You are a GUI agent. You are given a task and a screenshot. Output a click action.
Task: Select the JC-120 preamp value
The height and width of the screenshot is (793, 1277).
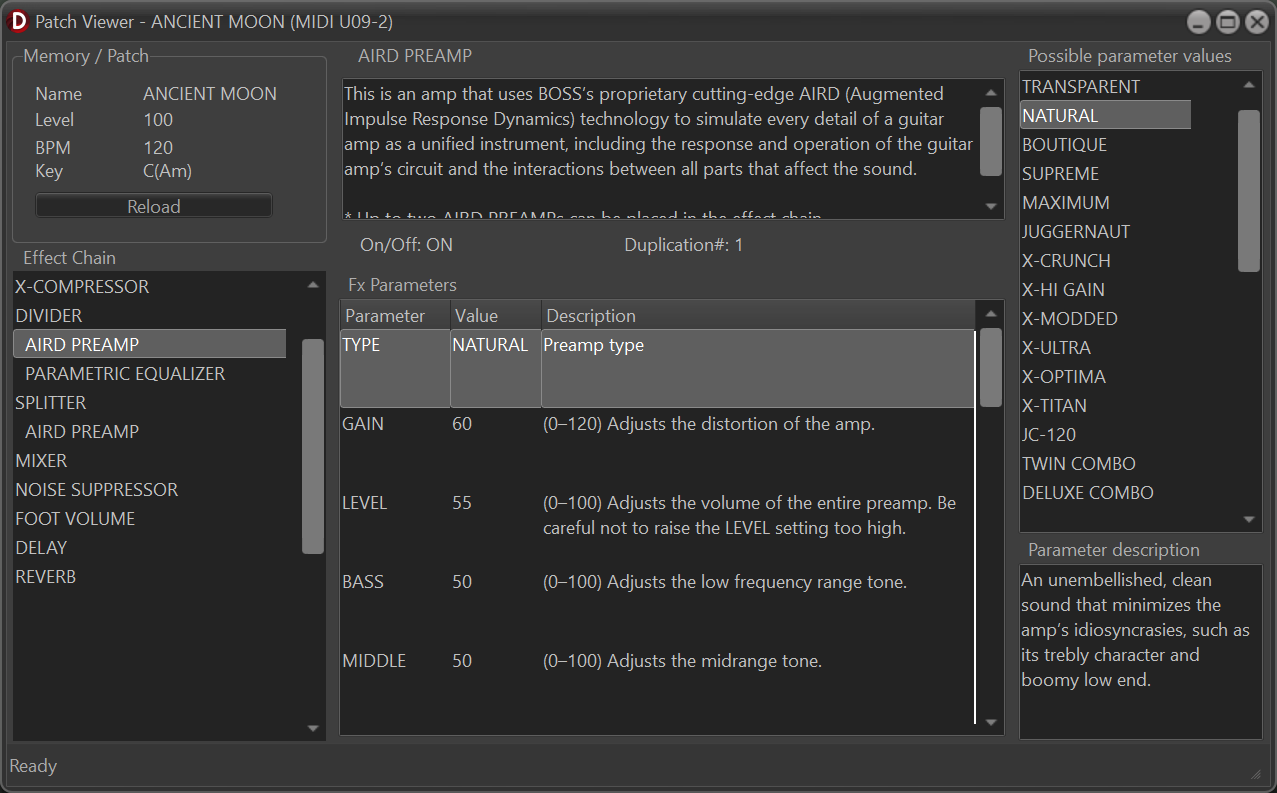click(x=1049, y=435)
